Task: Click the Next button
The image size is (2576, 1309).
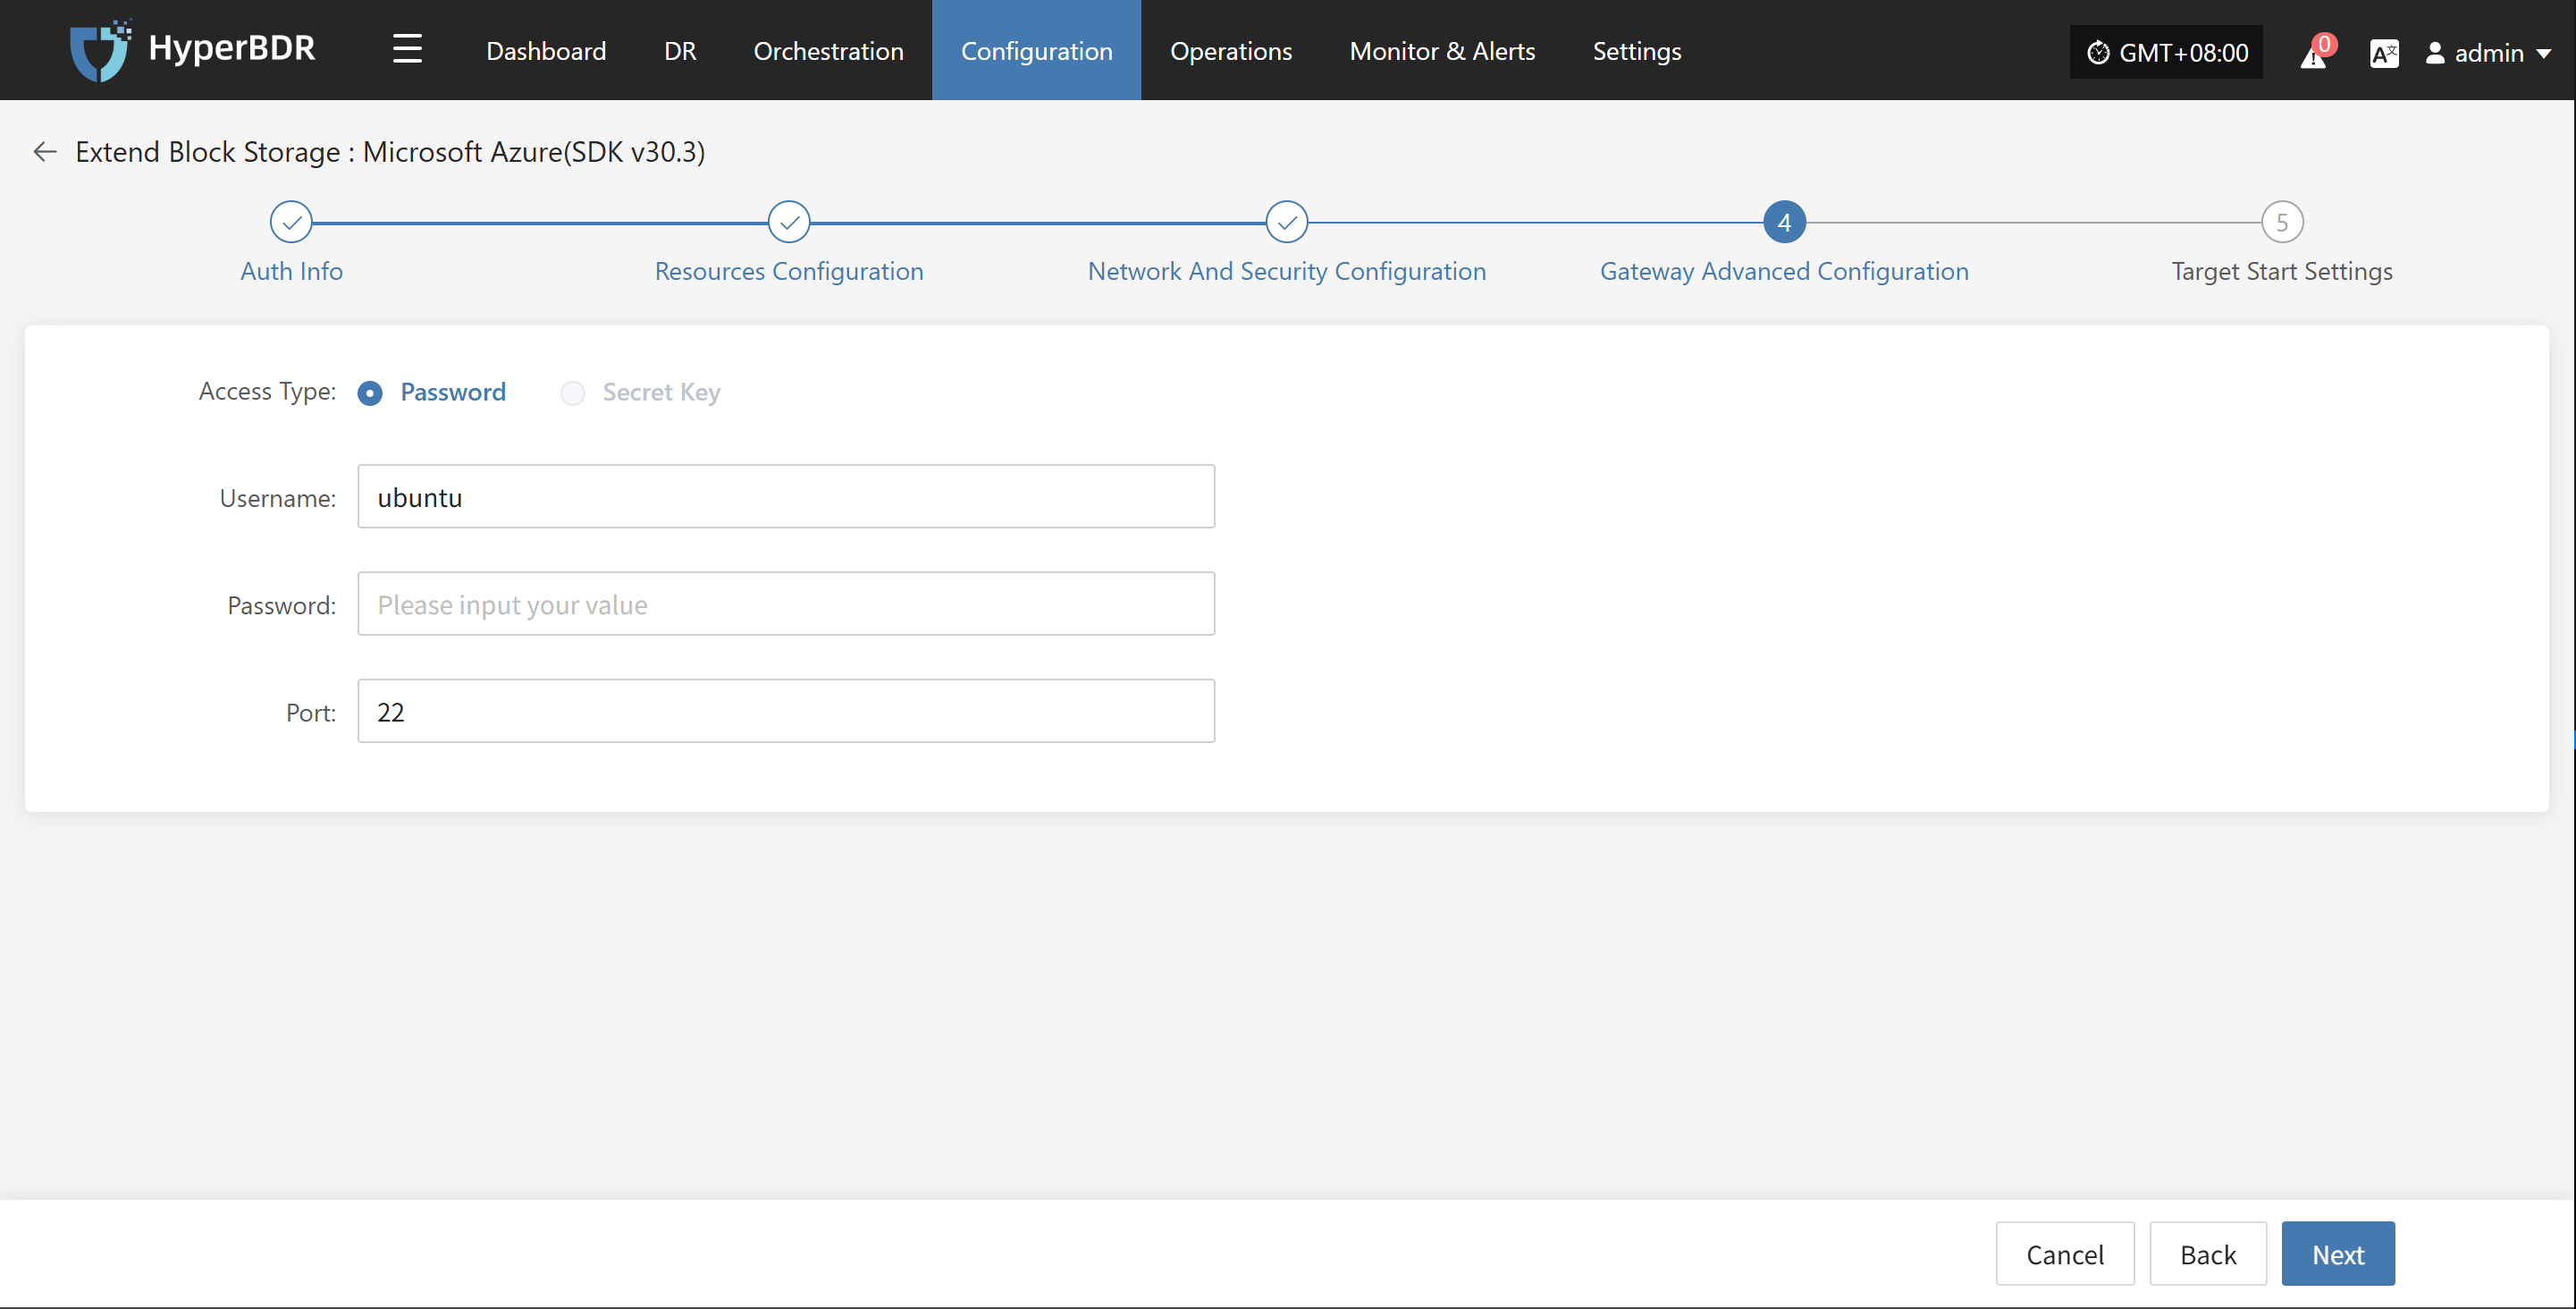Action: point(2337,1254)
